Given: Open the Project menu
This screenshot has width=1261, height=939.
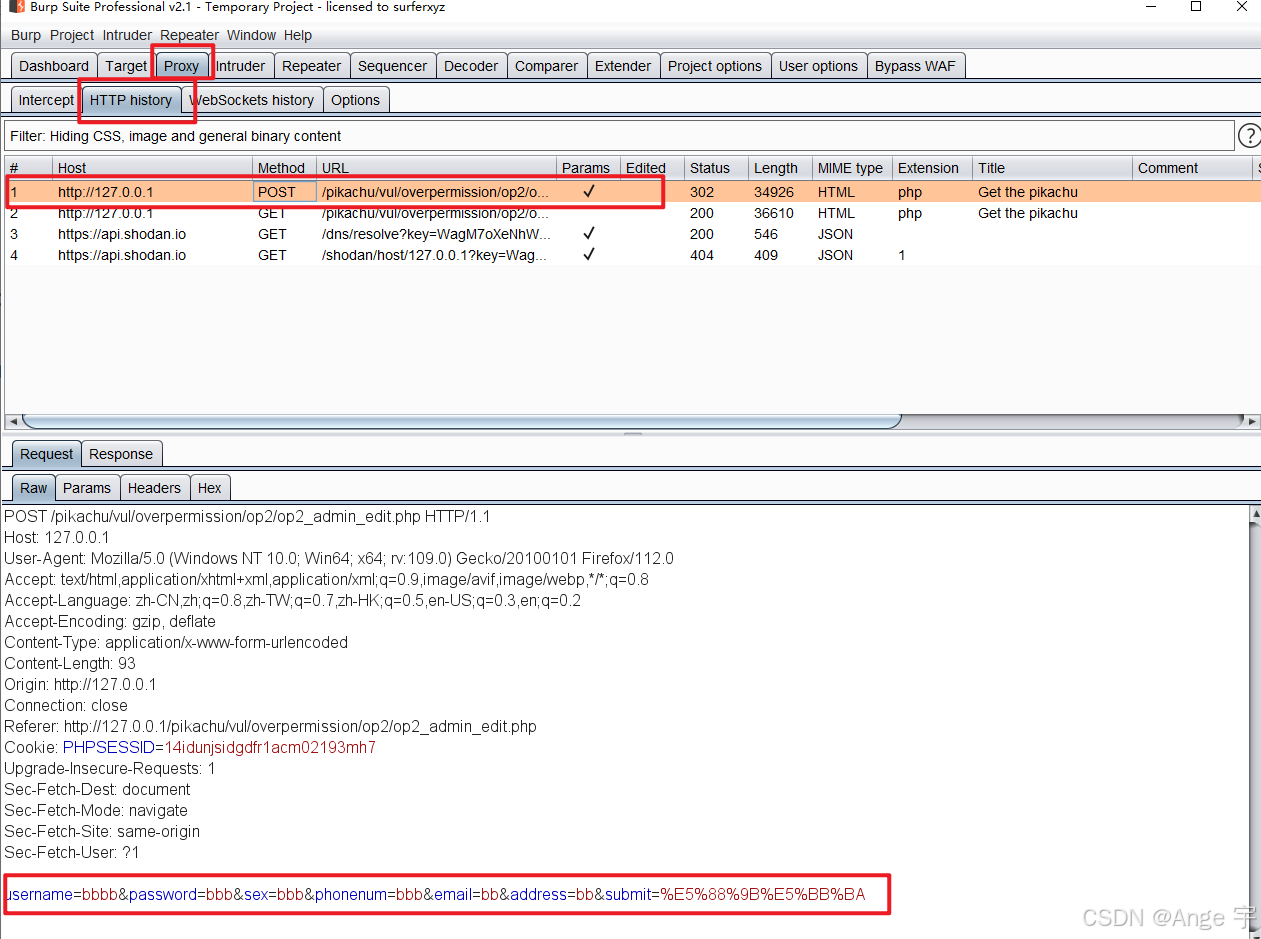Looking at the screenshot, I should pyautogui.click(x=72, y=35).
